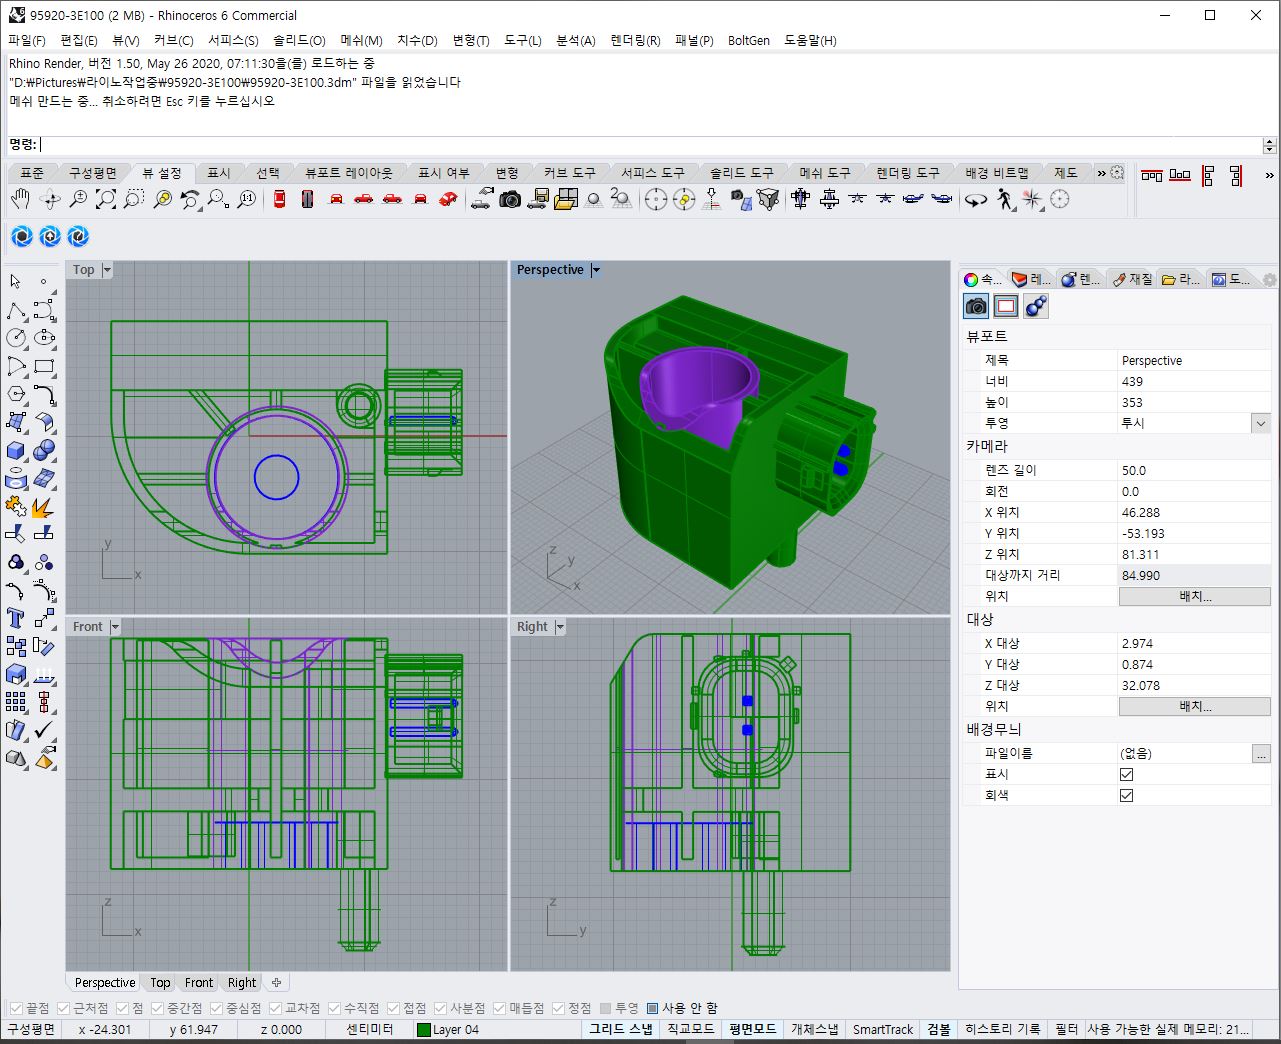The height and width of the screenshot is (1044, 1281).
Task: Click the Layer 04 green color swatch
Action: pyautogui.click(x=424, y=1029)
